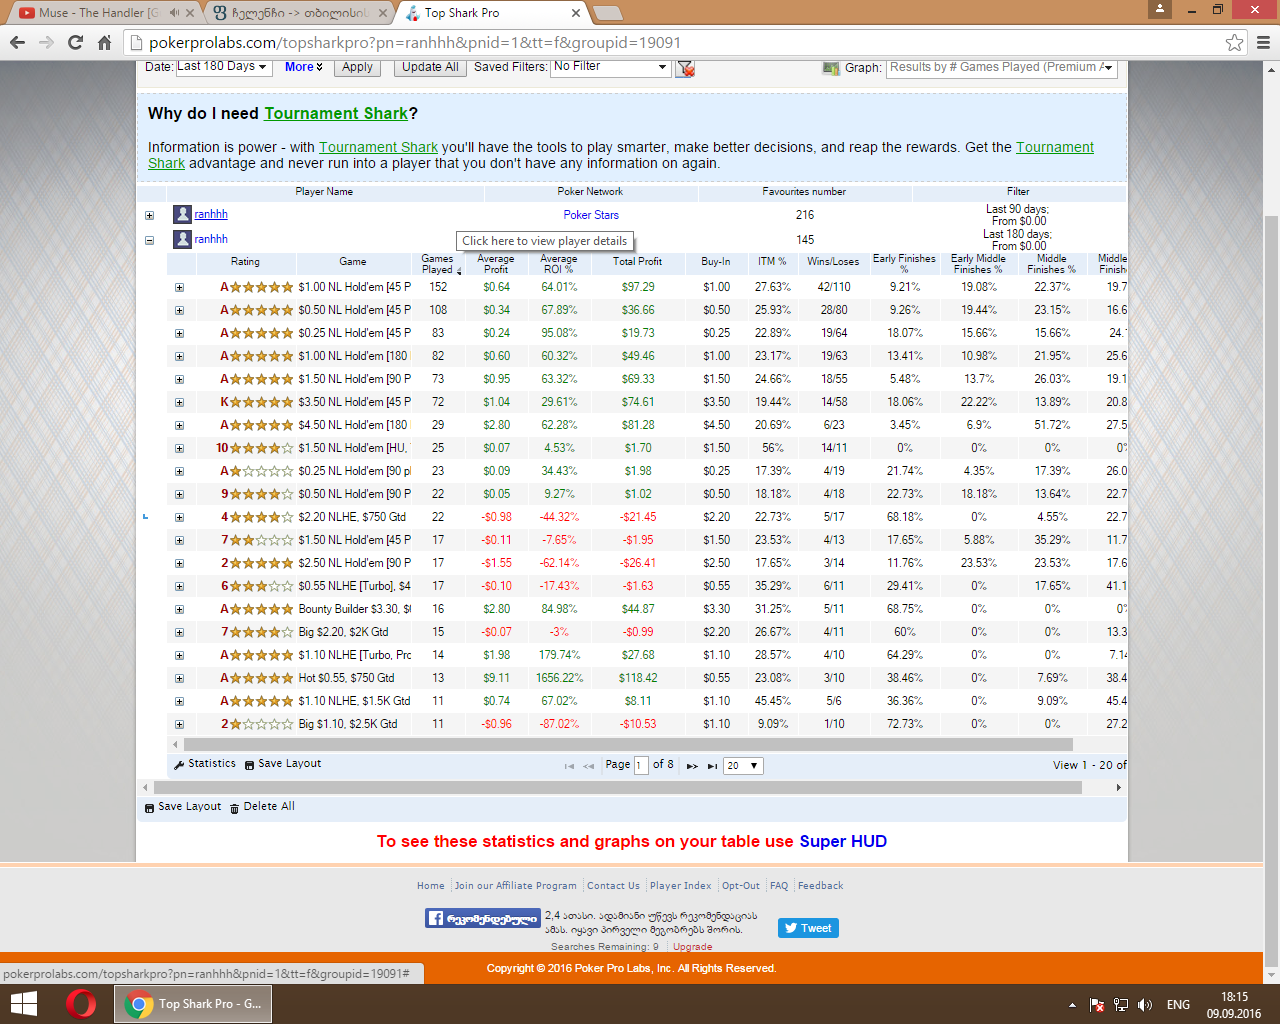Open the Tournament Shark heading link

coord(336,114)
